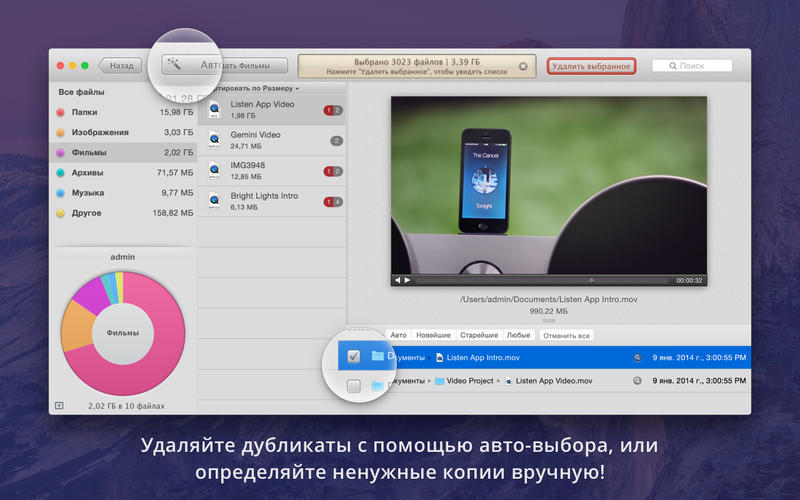Click the IMG3948 file icon in list
Image resolution: width=800 pixels, height=500 pixels.
[x=214, y=171]
